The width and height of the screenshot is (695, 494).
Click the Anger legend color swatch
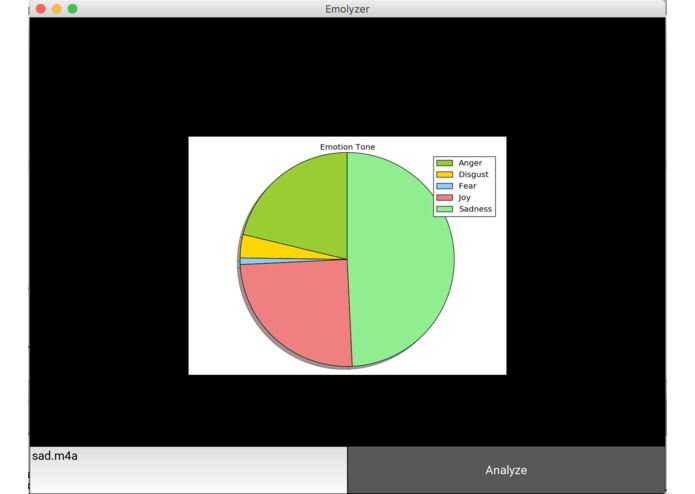(x=445, y=163)
